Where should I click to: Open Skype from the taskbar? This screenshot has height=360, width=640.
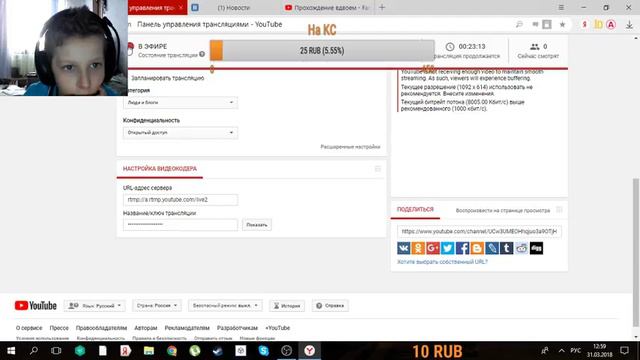tap(264, 351)
